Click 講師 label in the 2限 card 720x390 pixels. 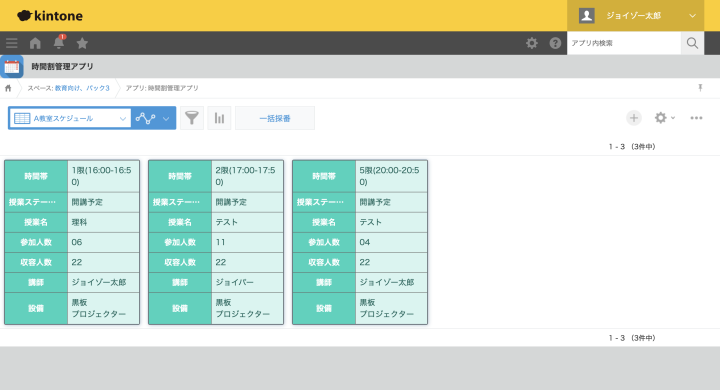click(180, 283)
